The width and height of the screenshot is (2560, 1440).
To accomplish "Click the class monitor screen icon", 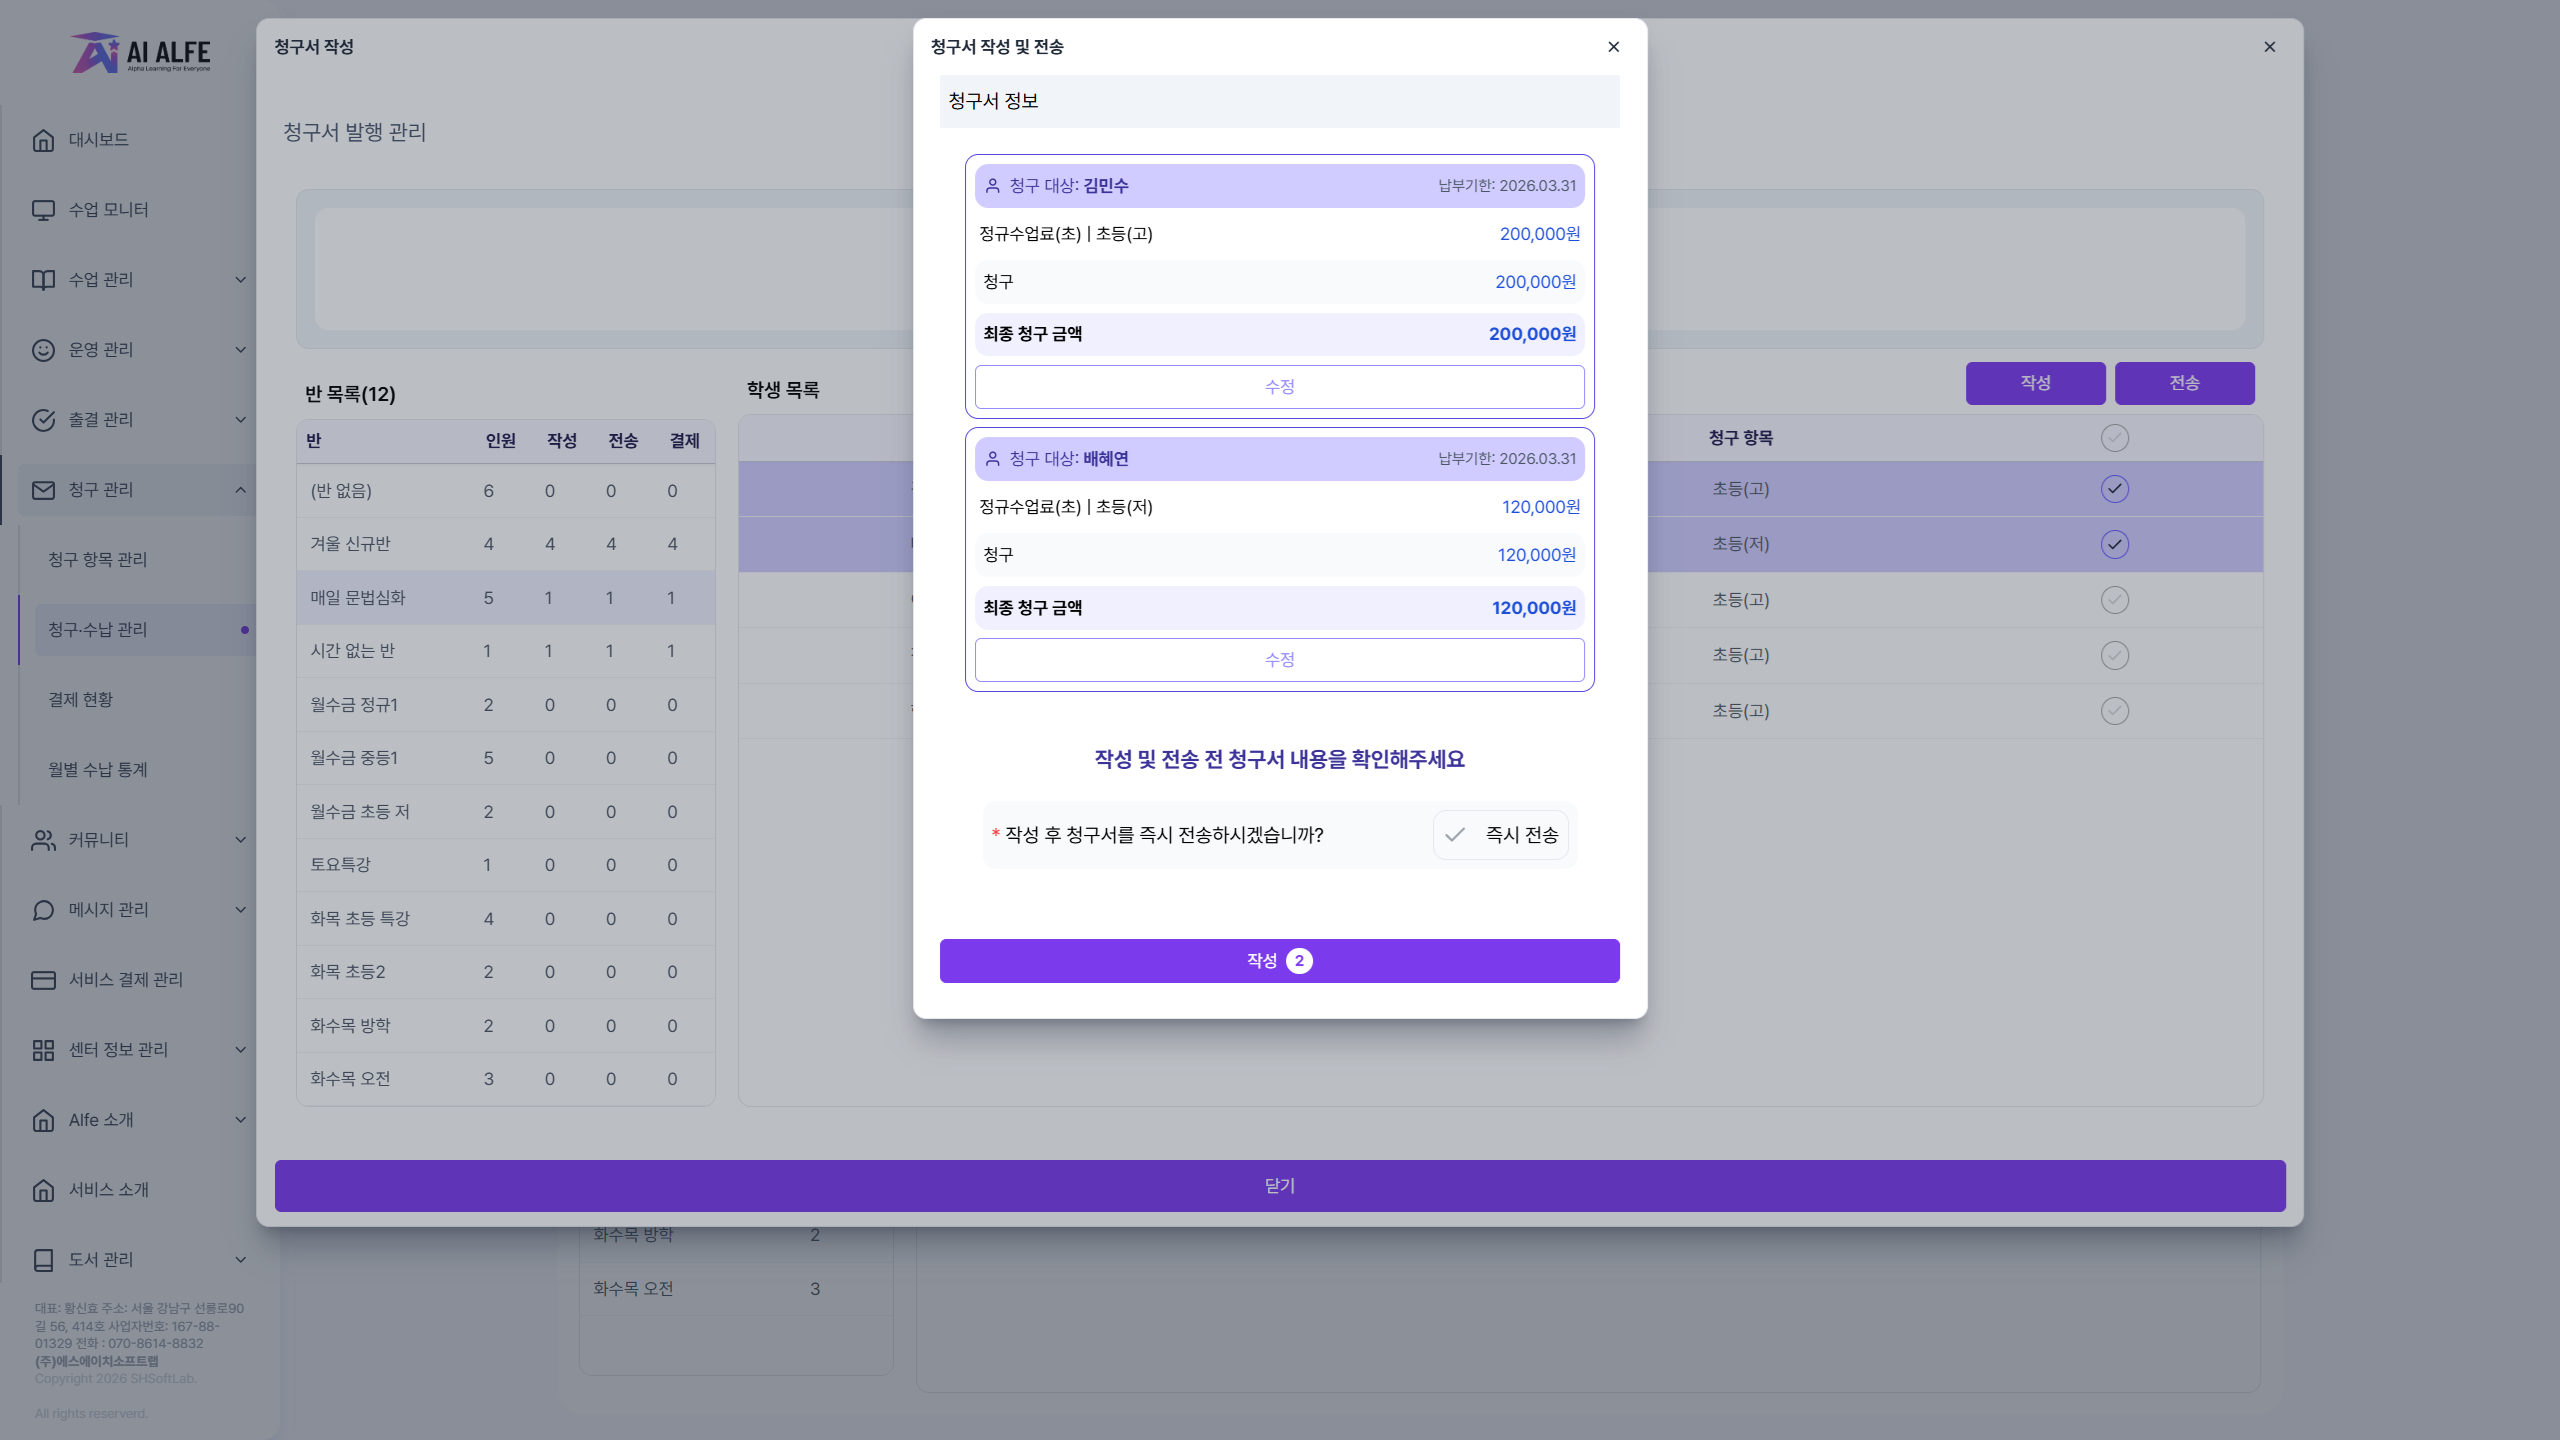I will coord(43,210).
